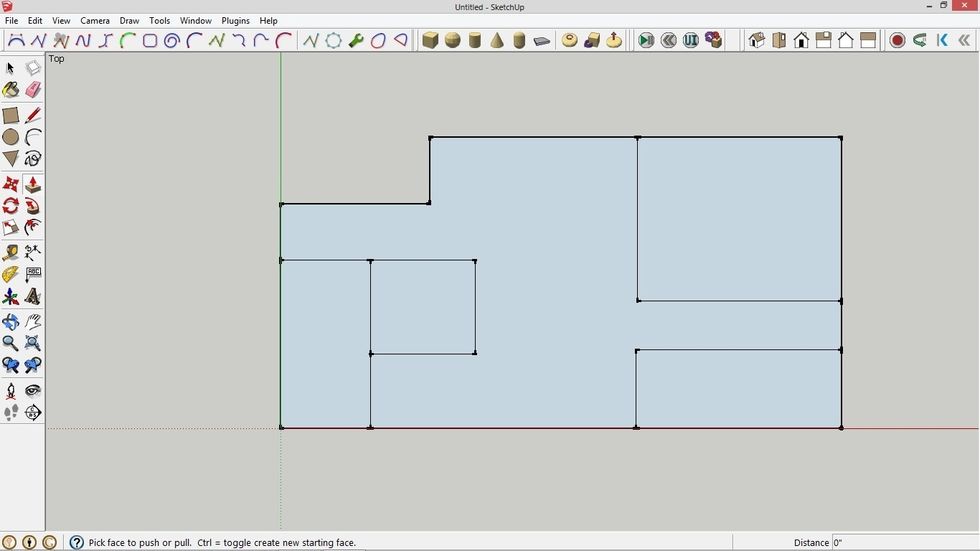This screenshot has width=980, height=551.
Task: Select the Push/Pull tool
Action: click(x=33, y=185)
